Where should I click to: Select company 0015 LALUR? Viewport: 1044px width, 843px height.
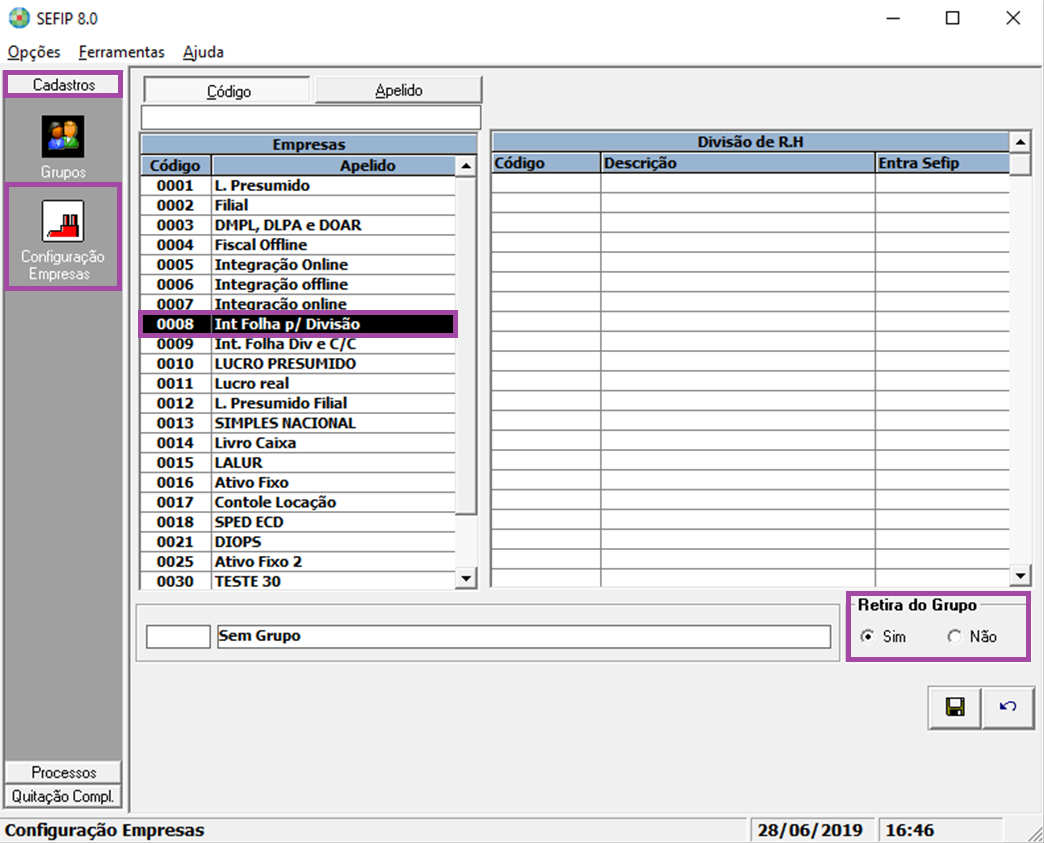coord(298,463)
